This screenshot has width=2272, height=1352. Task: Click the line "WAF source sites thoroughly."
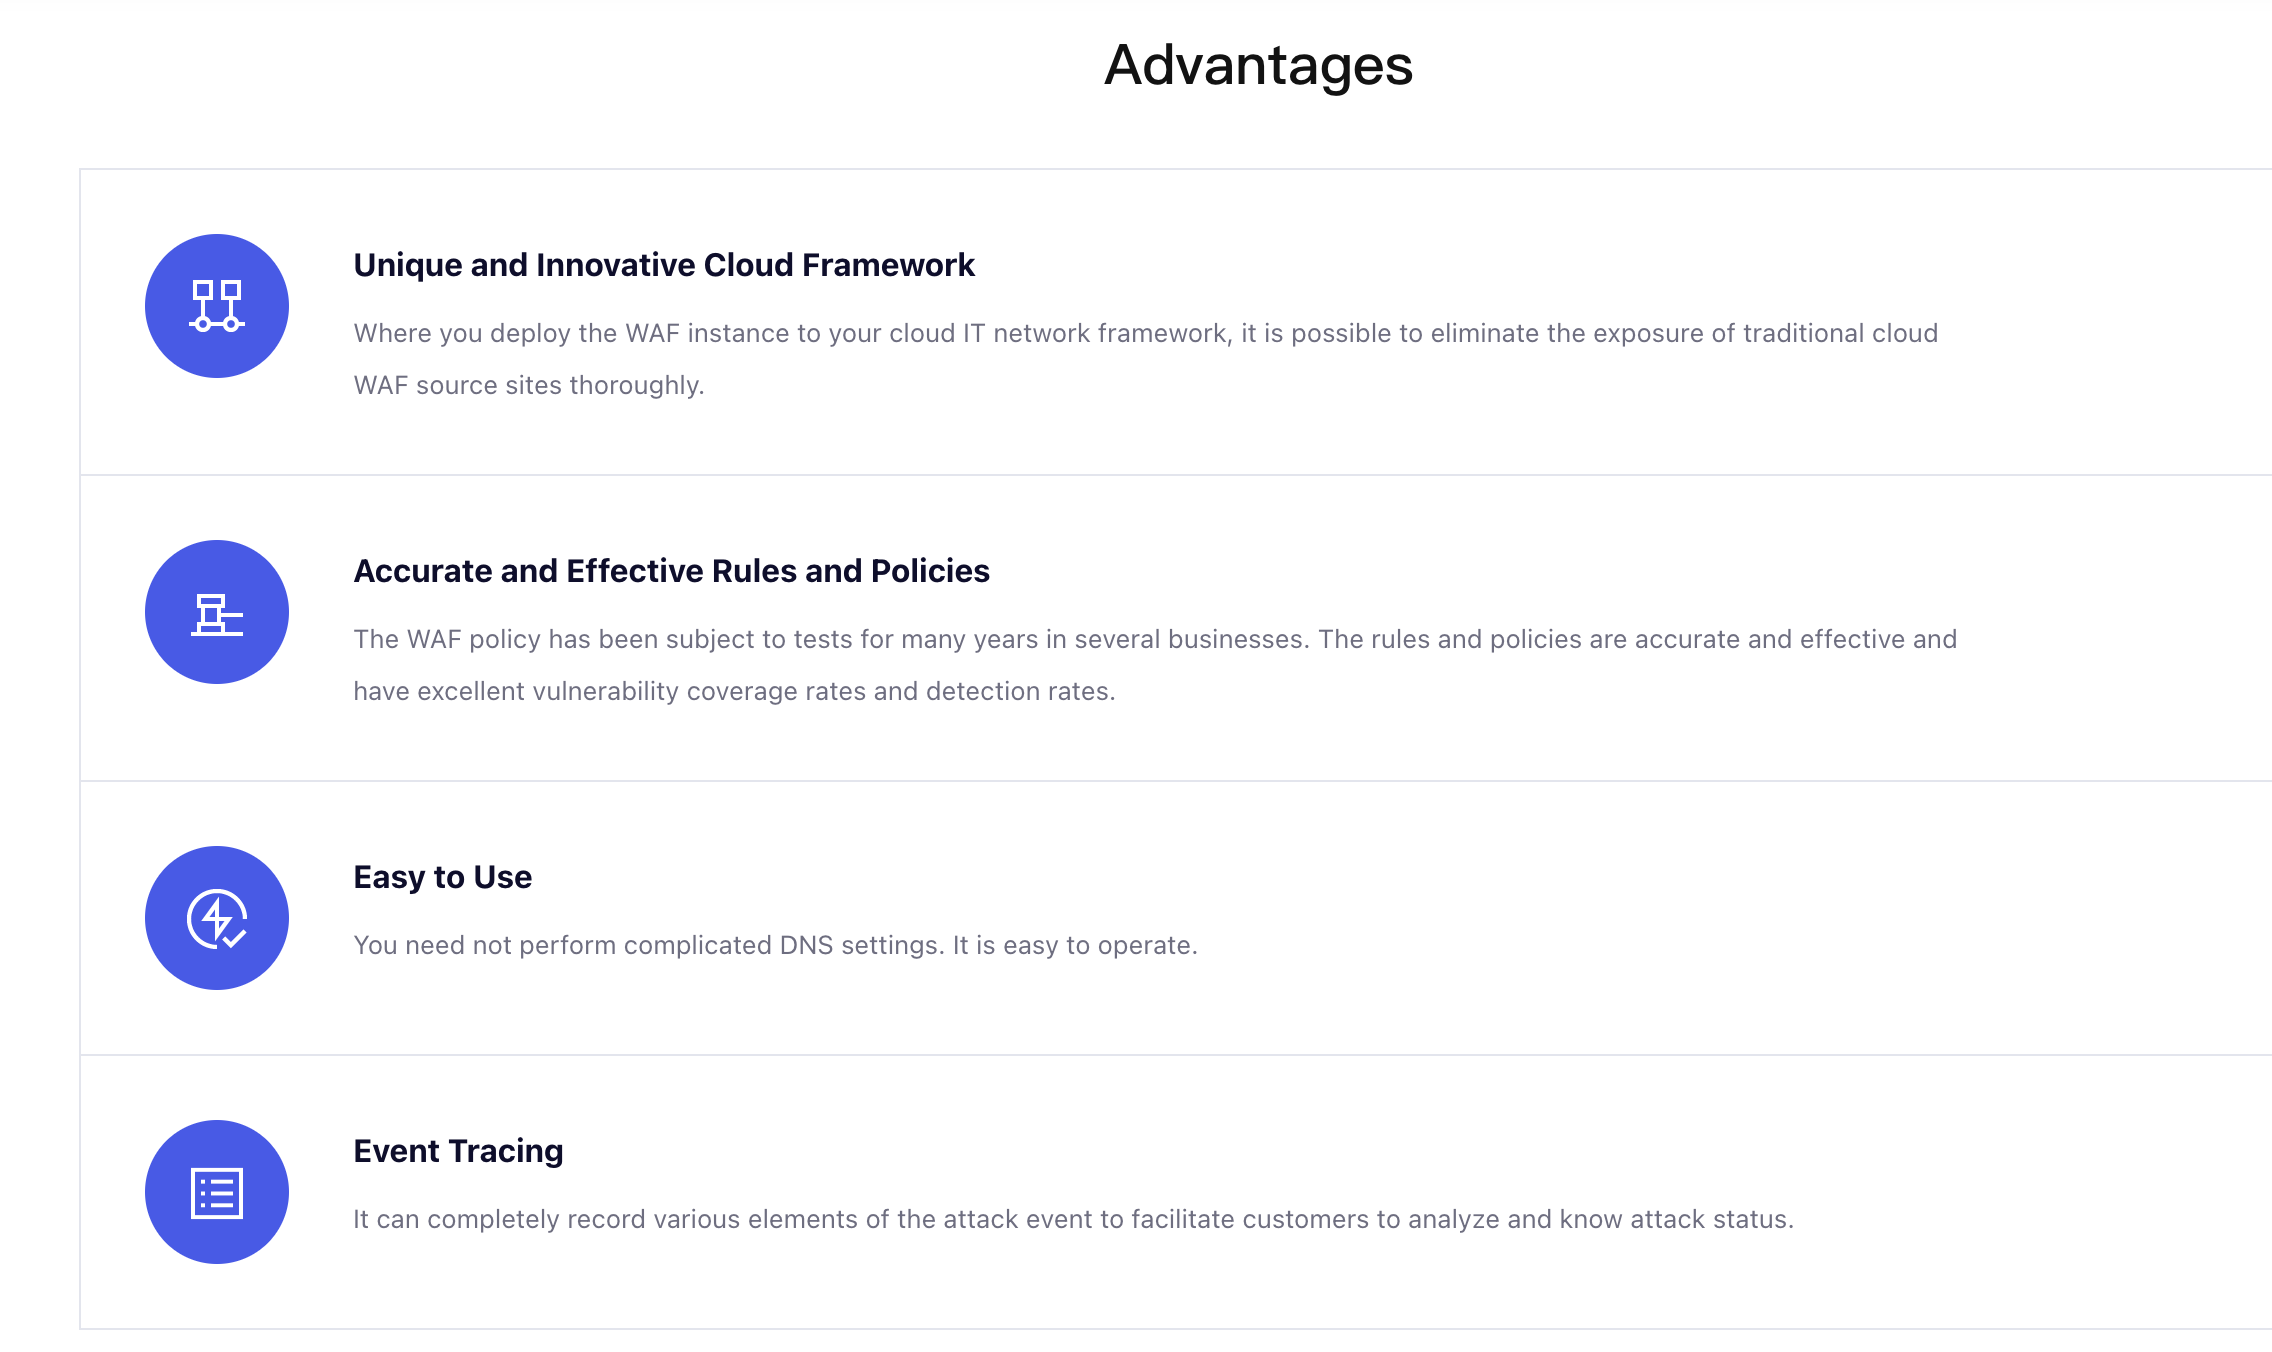529,385
